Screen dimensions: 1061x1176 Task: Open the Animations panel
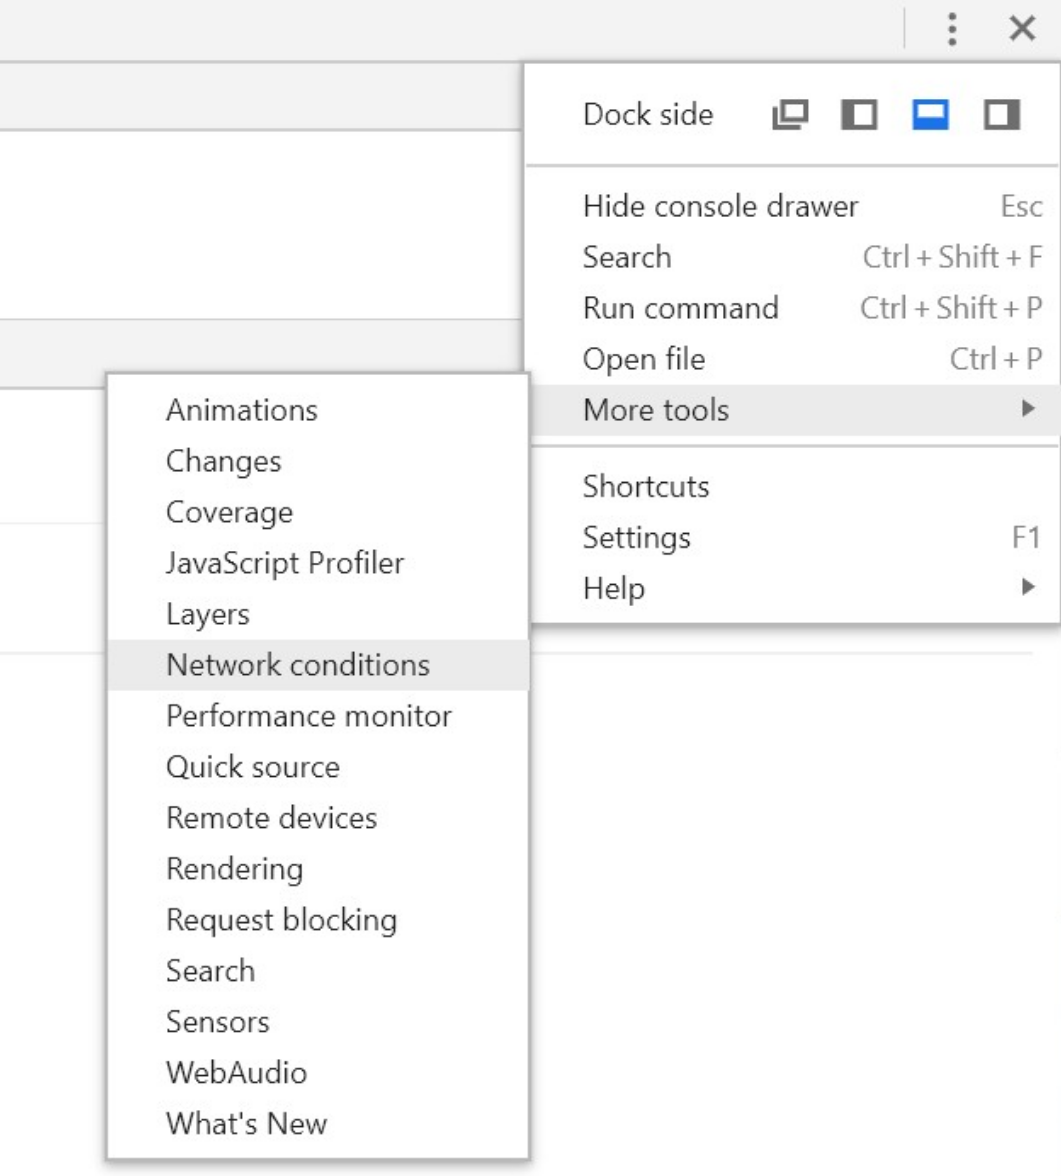click(x=242, y=410)
